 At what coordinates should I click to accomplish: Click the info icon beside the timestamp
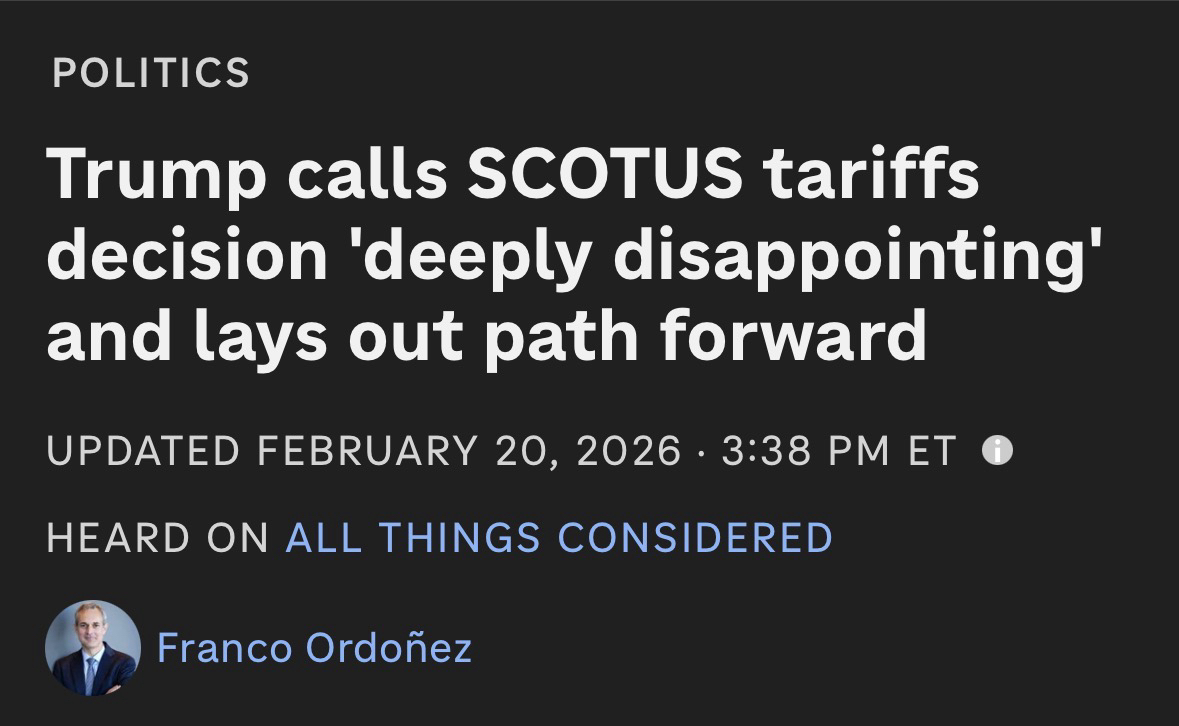(x=997, y=451)
